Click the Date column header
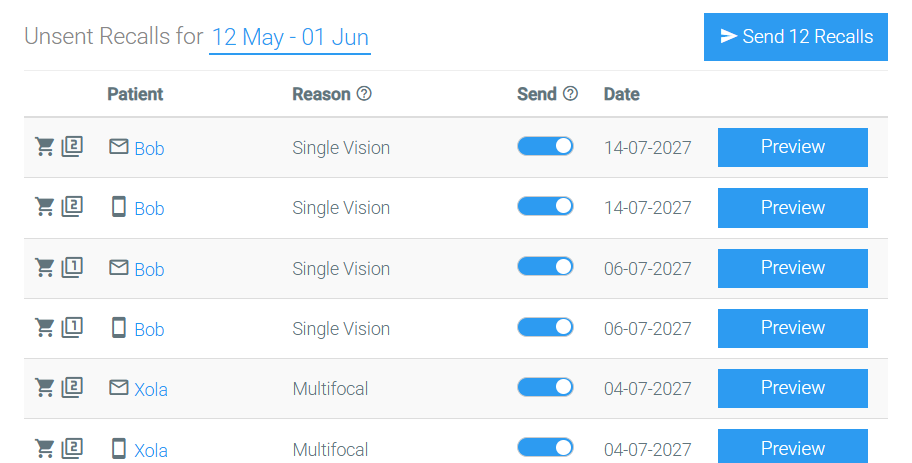The height and width of the screenshot is (463, 912). tap(622, 94)
